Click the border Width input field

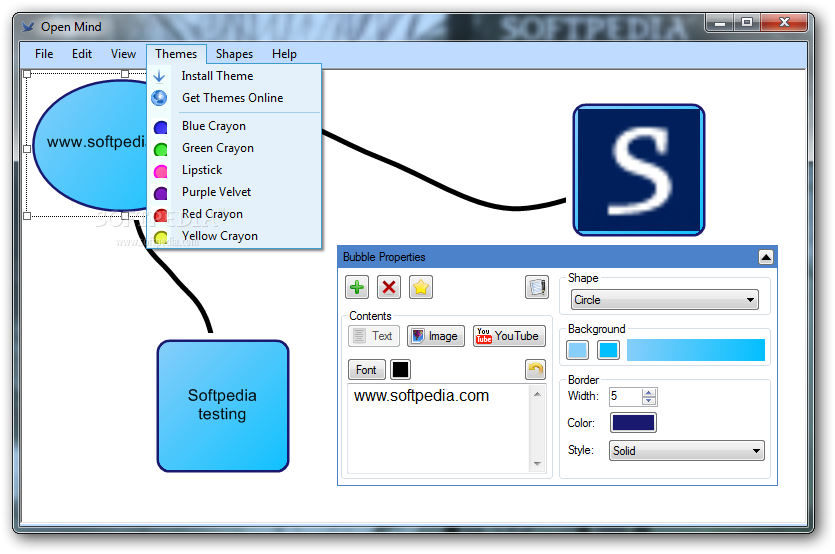[x=626, y=396]
